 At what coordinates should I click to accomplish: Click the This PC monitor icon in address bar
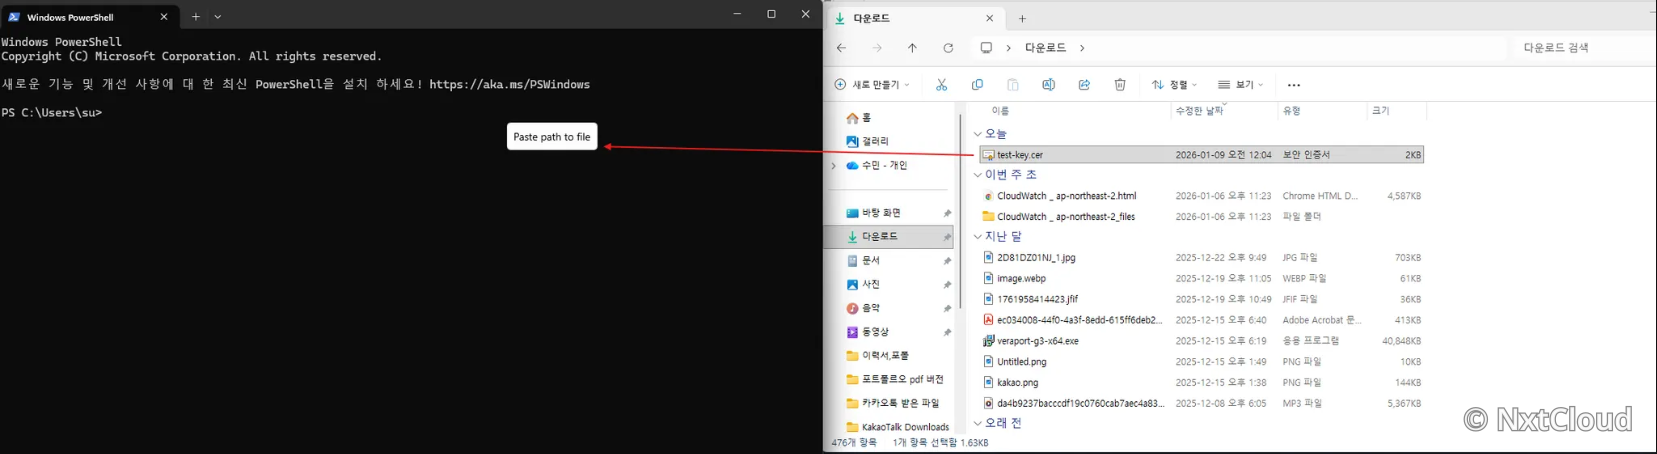pyautogui.click(x=986, y=48)
